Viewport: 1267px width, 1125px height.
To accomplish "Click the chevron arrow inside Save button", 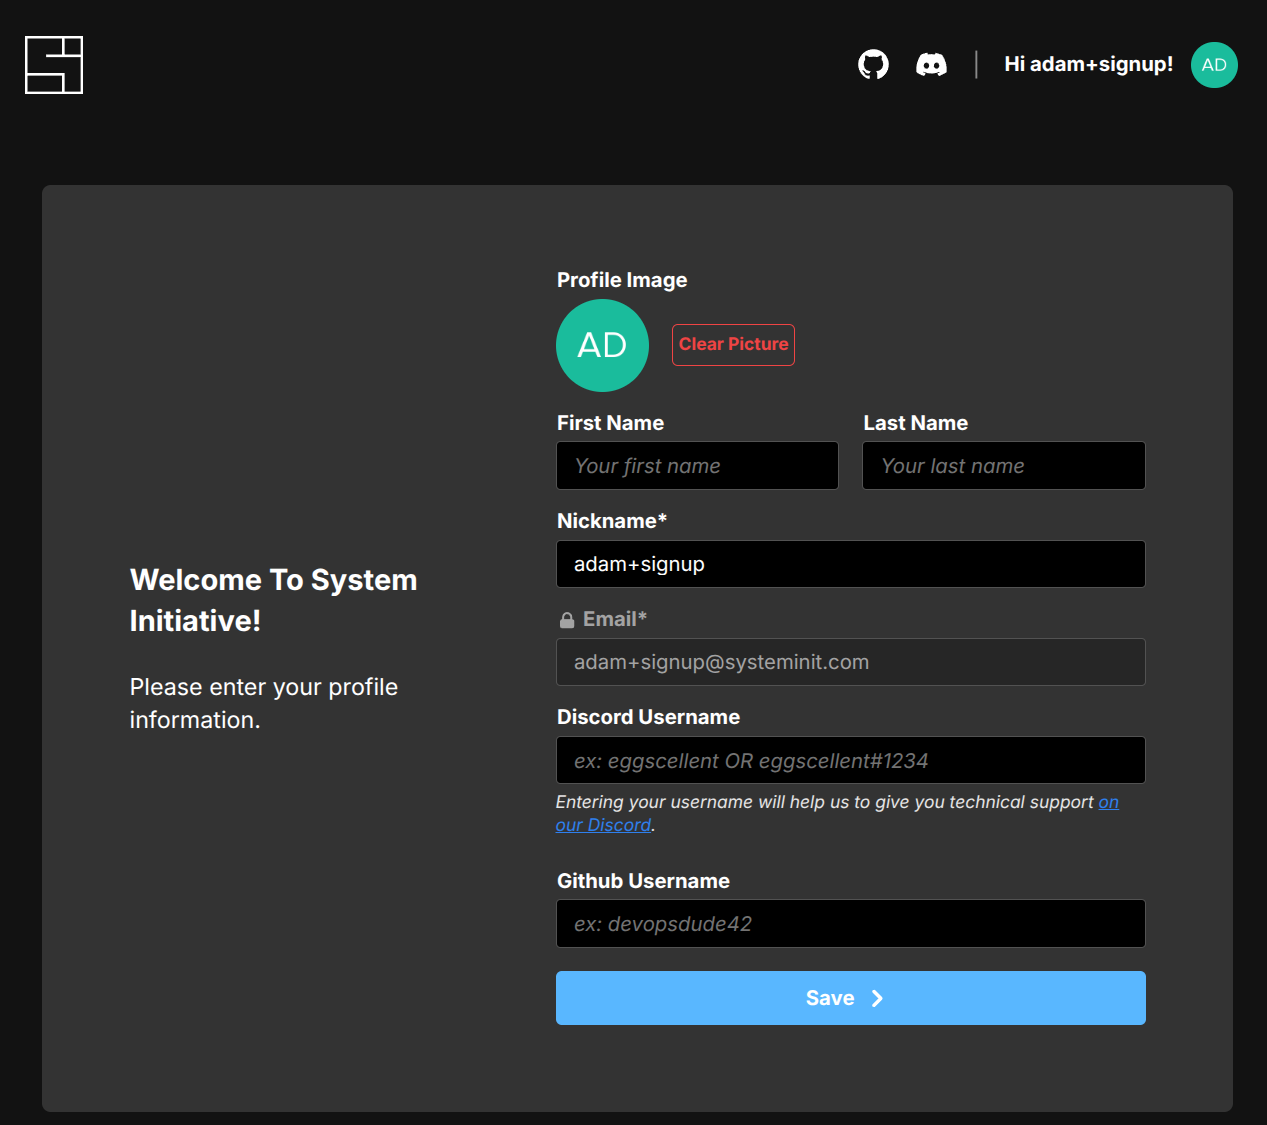I will [x=877, y=998].
